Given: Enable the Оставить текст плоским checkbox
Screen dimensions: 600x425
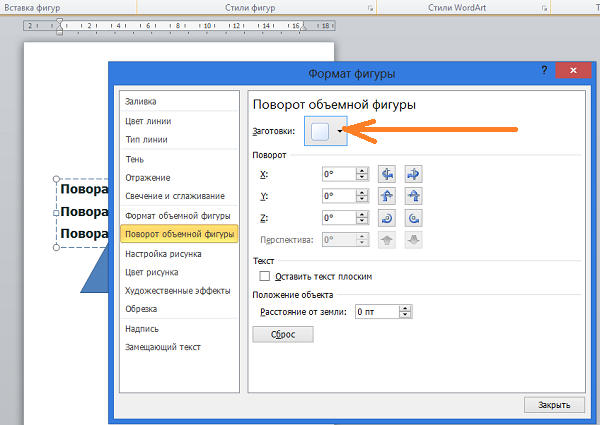Looking at the screenshot, I should click(x=265, y=276).
